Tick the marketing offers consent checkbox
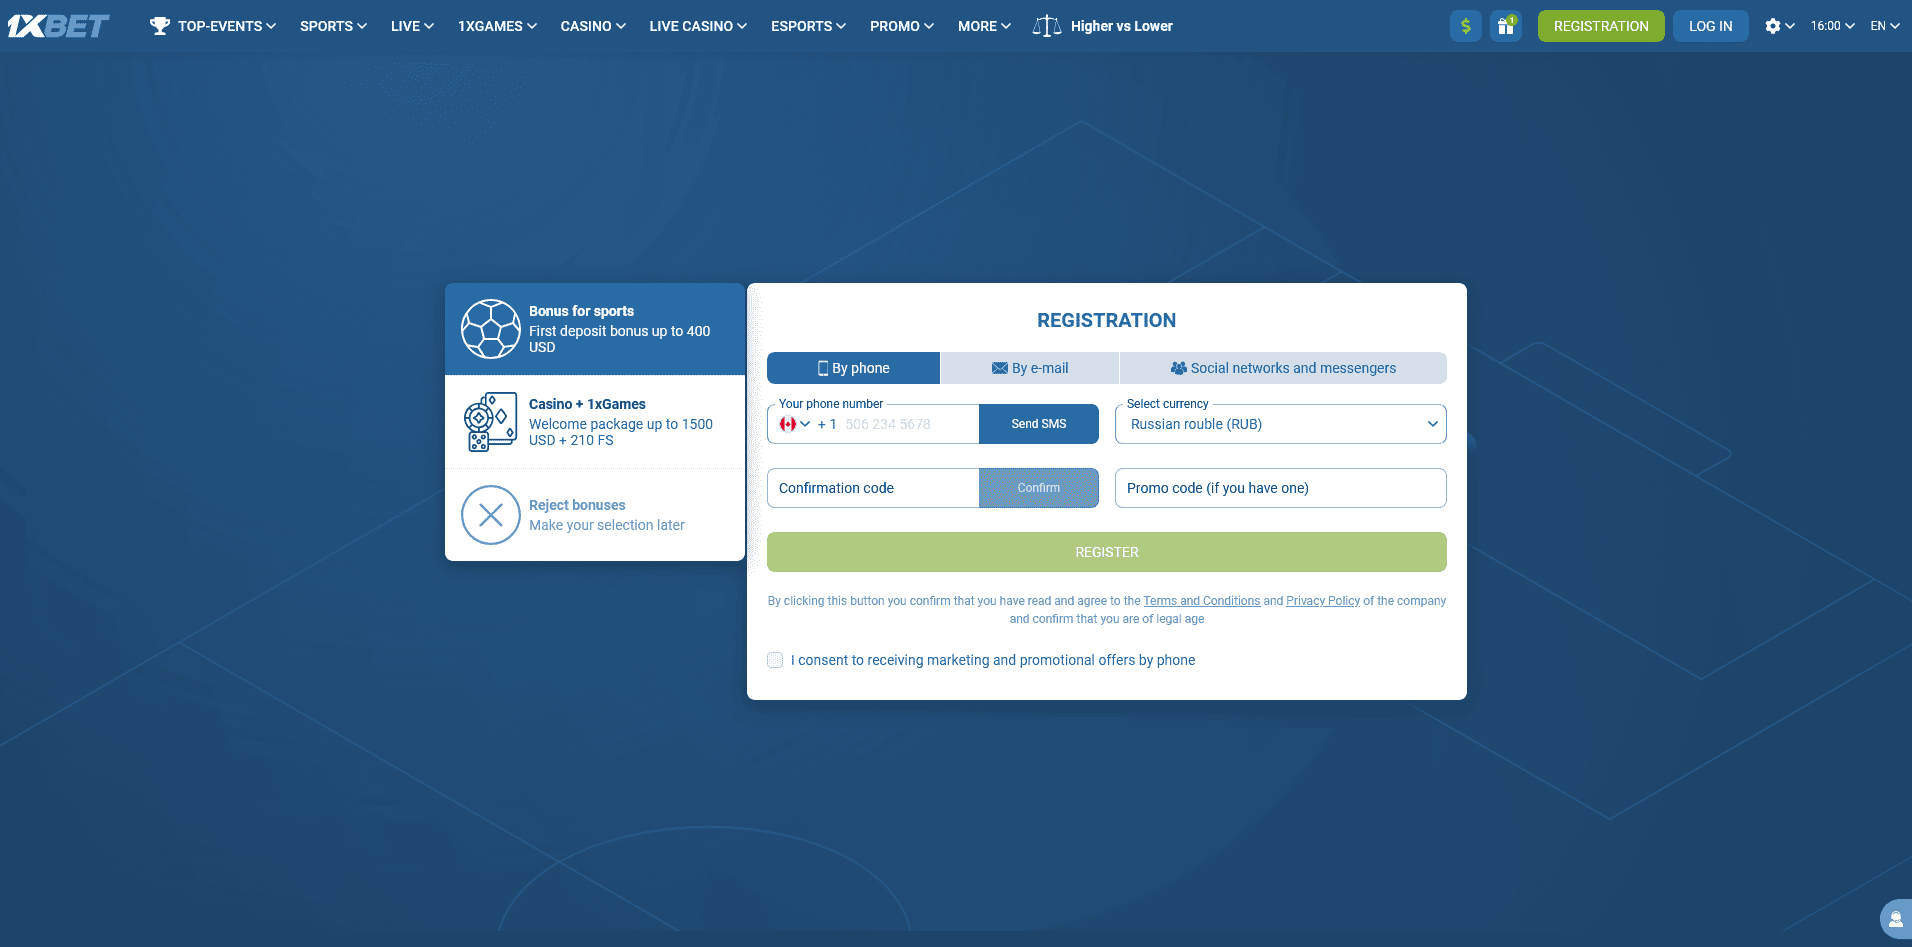 pyautogui.click(x=775, y=660)
